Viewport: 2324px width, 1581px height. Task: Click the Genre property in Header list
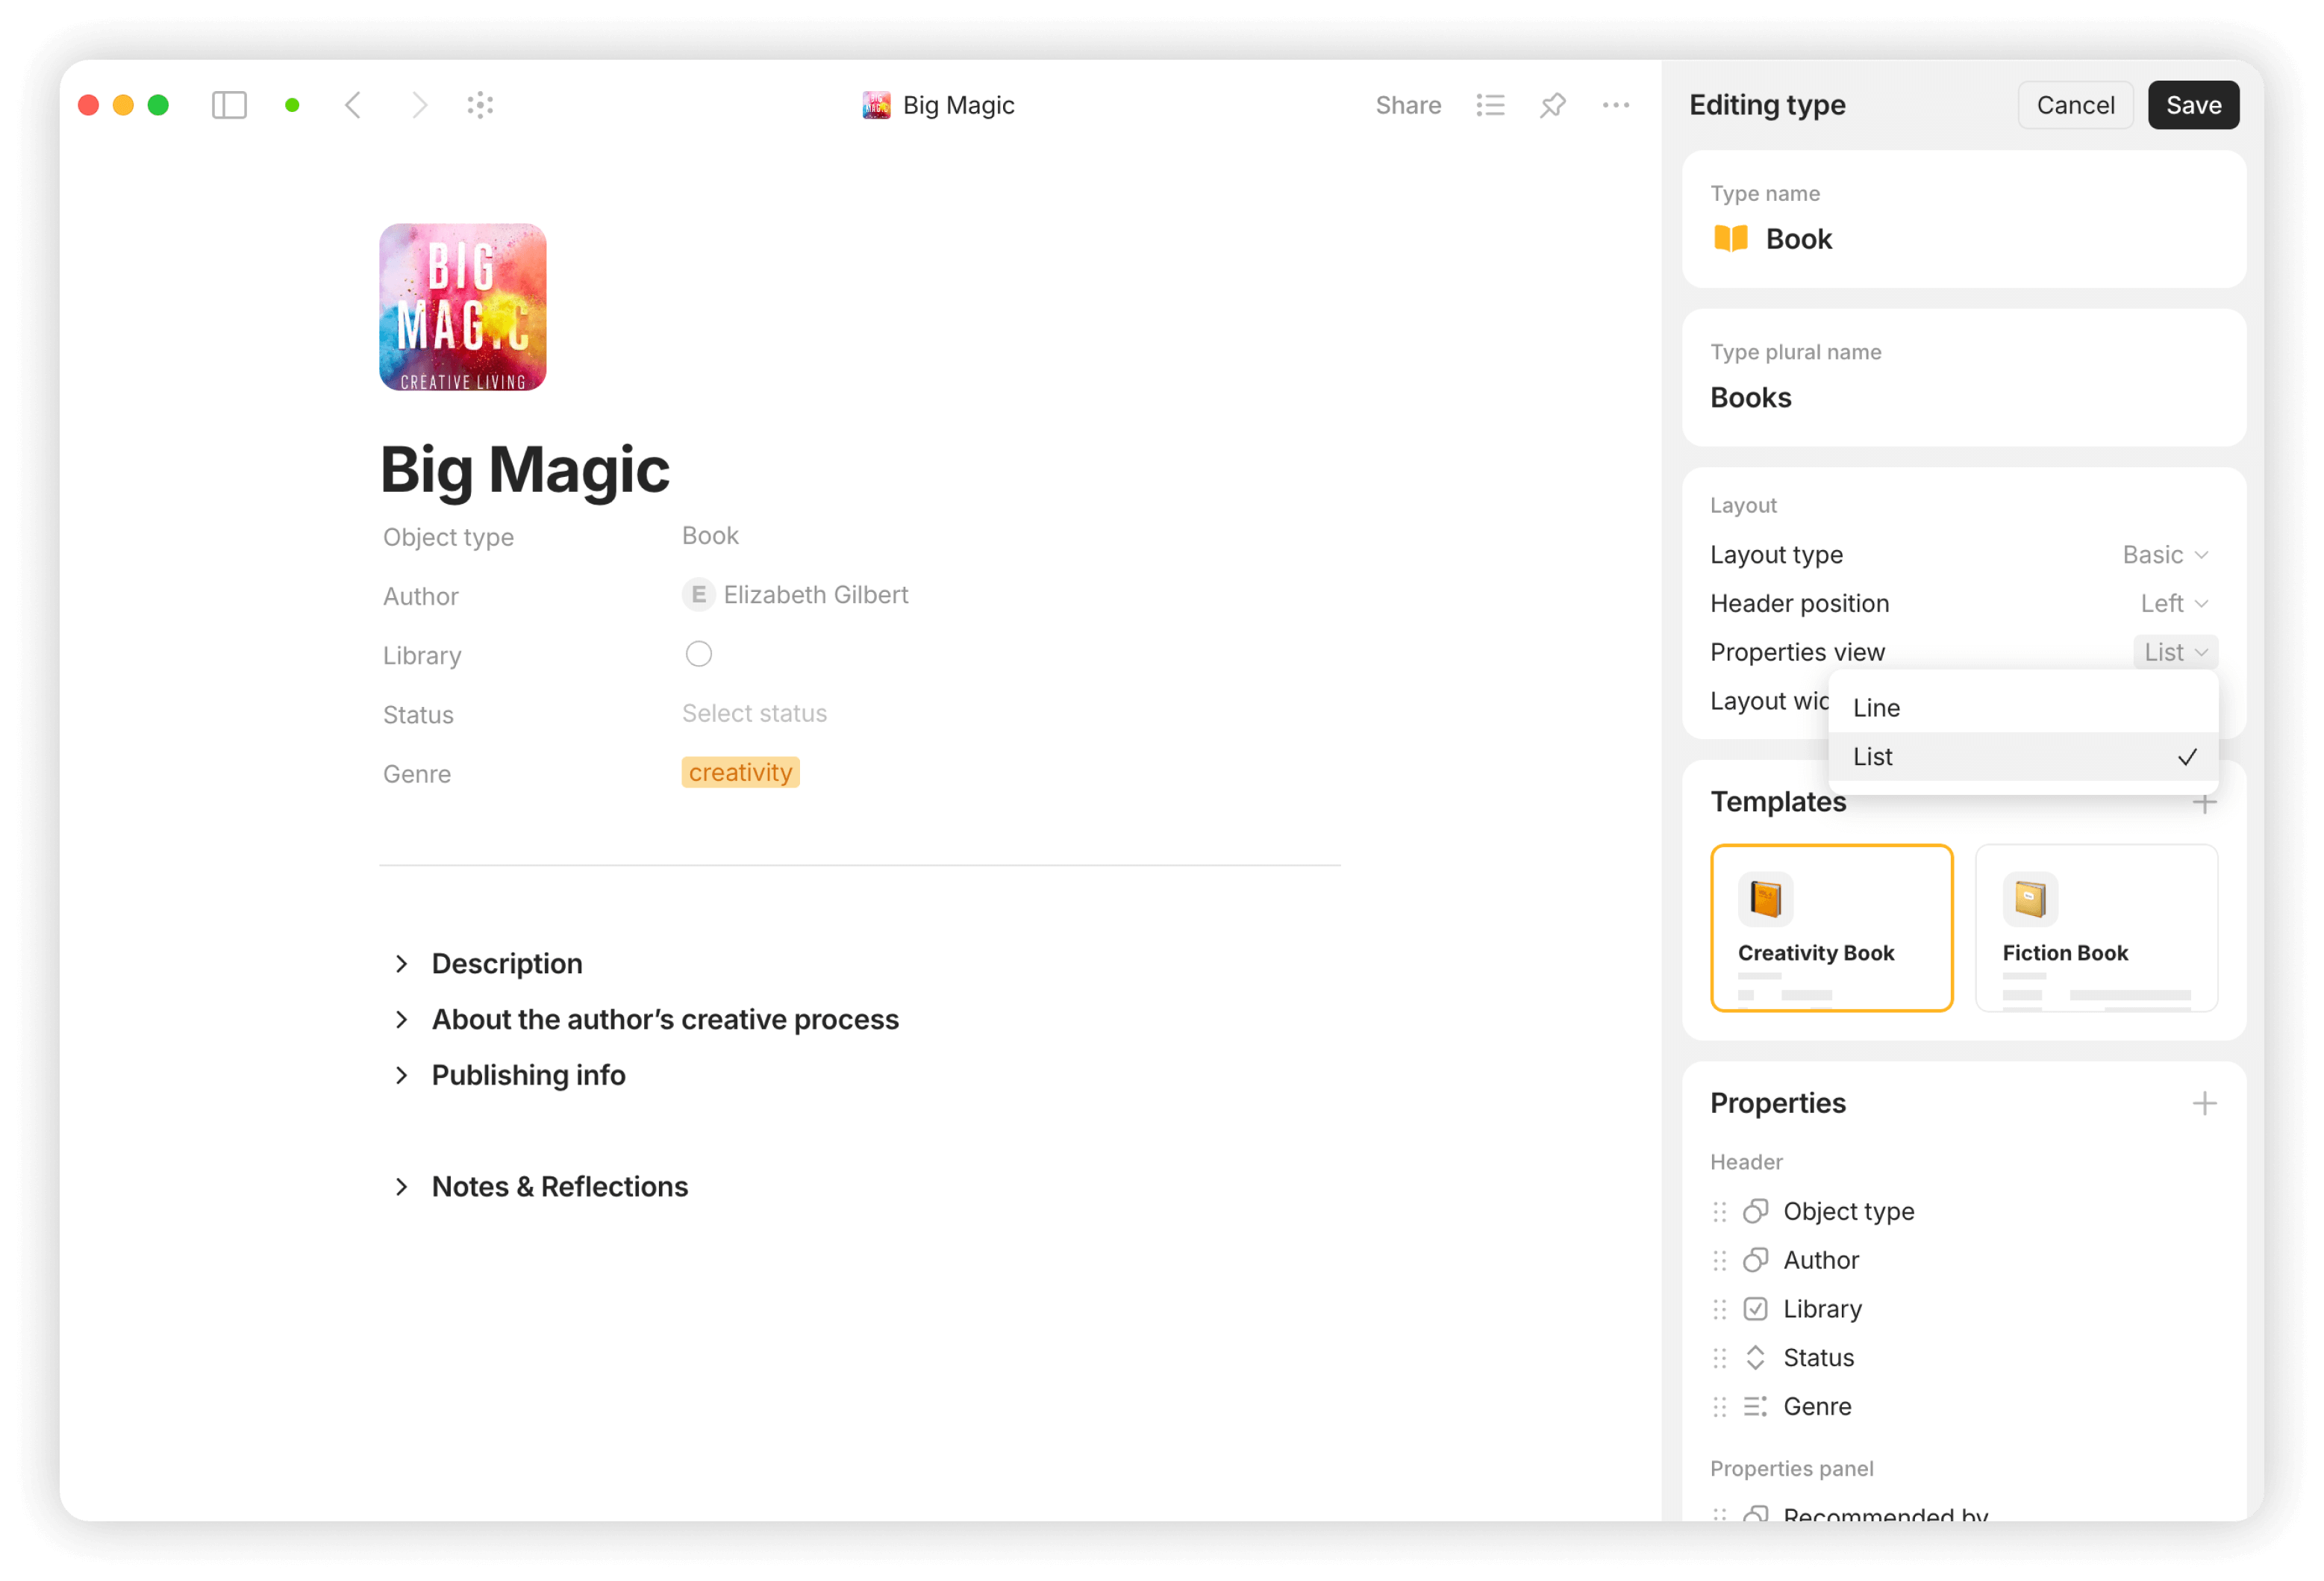(1817, 1407)
